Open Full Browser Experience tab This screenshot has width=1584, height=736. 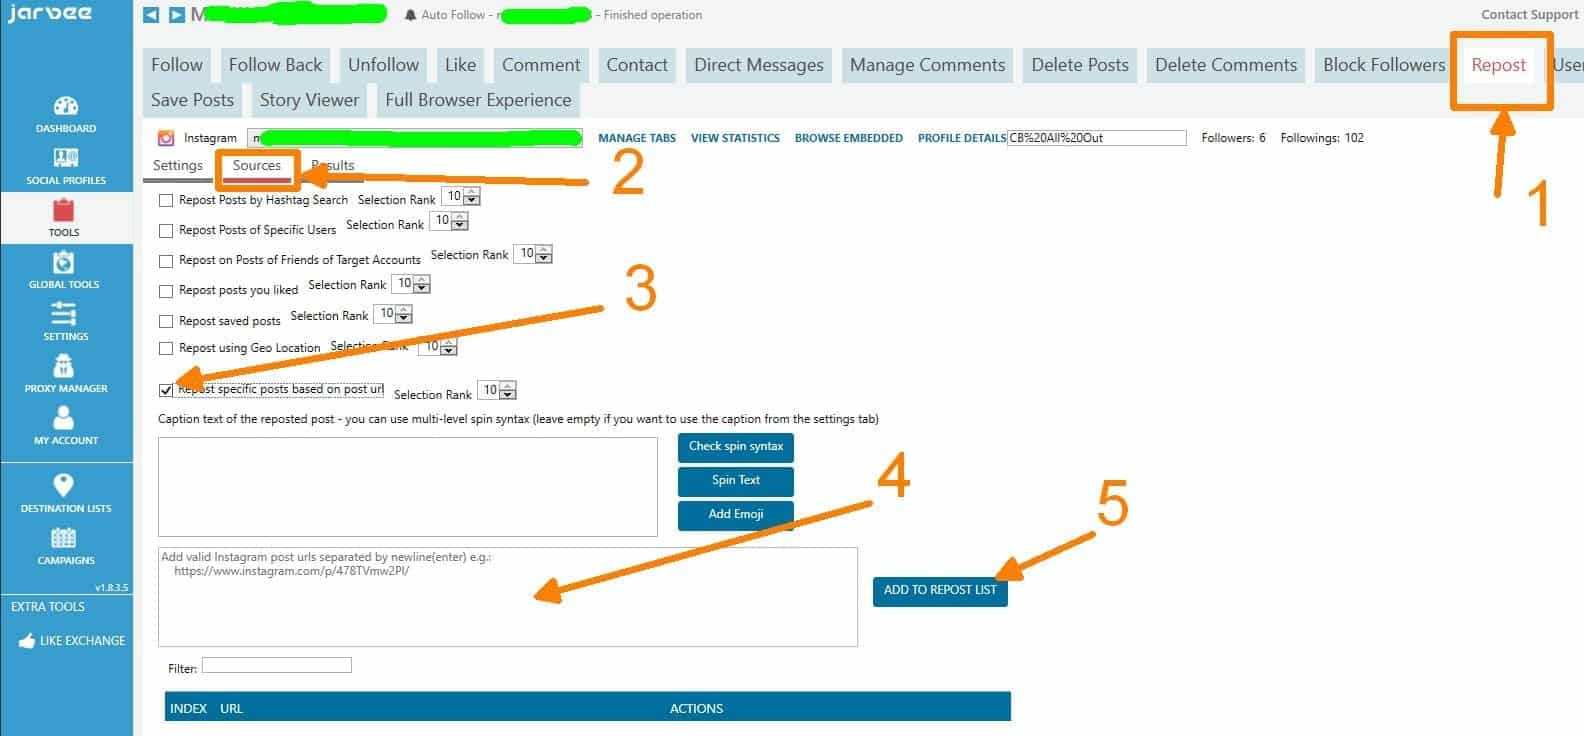tap(478, 100)
